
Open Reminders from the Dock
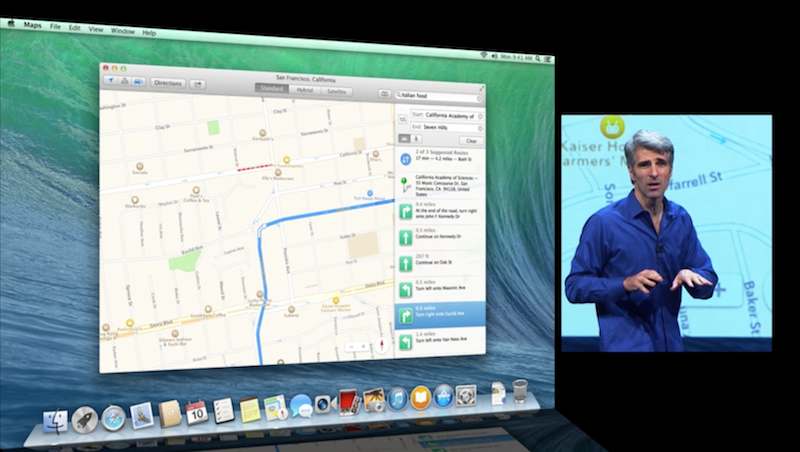tap(223, 410)
